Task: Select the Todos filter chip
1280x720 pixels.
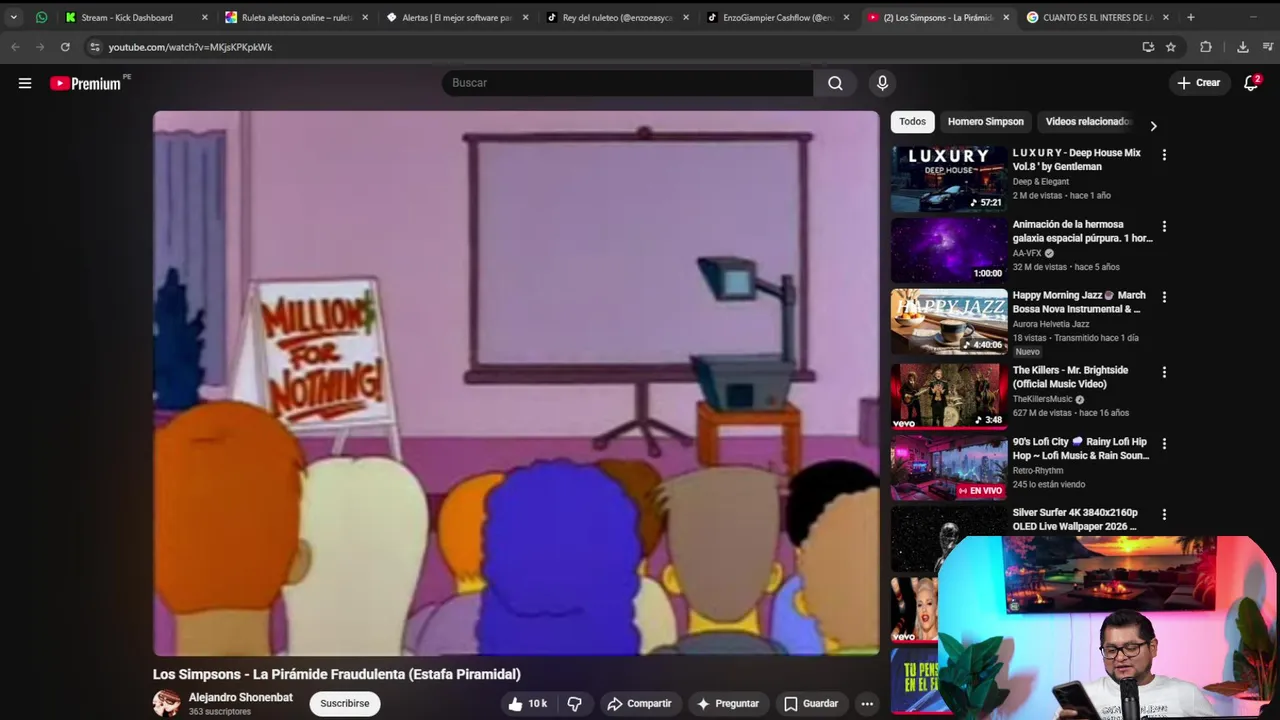Action: tap(912, 122)
